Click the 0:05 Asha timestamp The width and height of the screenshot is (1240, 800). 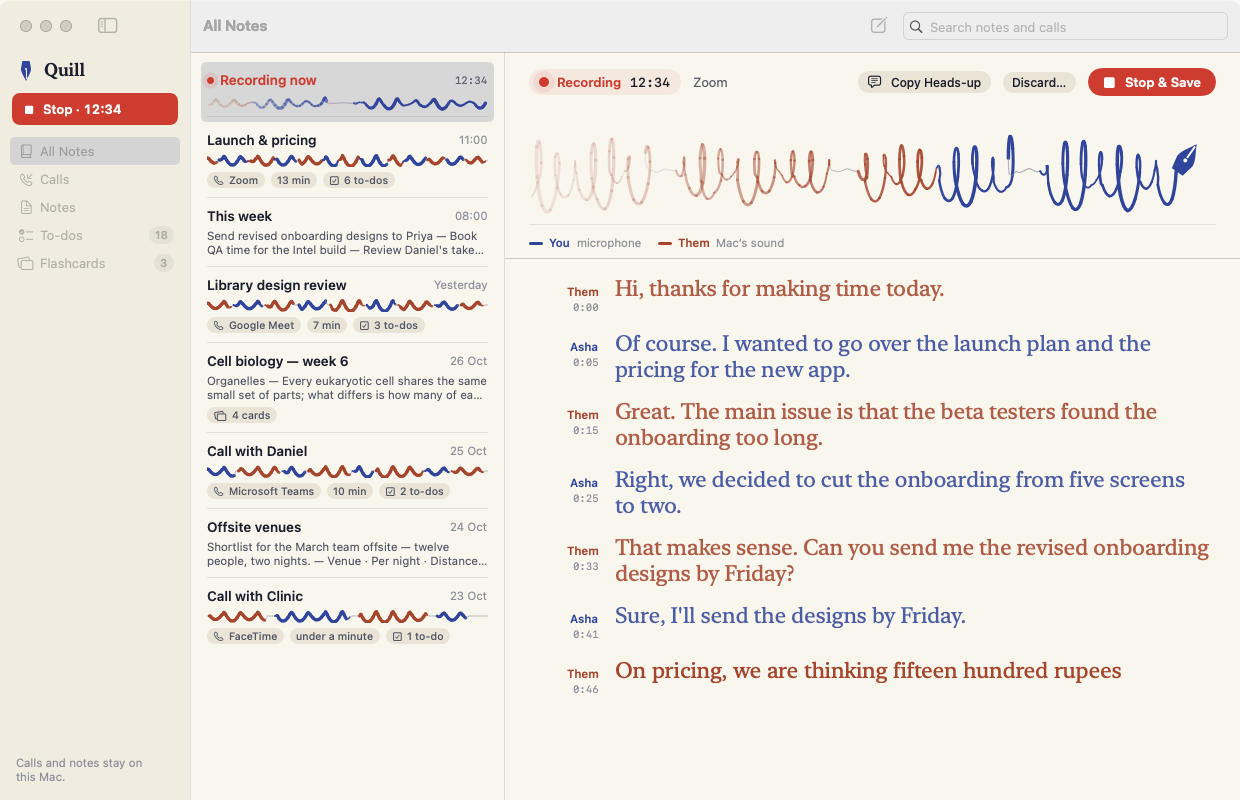coord(585,363)
